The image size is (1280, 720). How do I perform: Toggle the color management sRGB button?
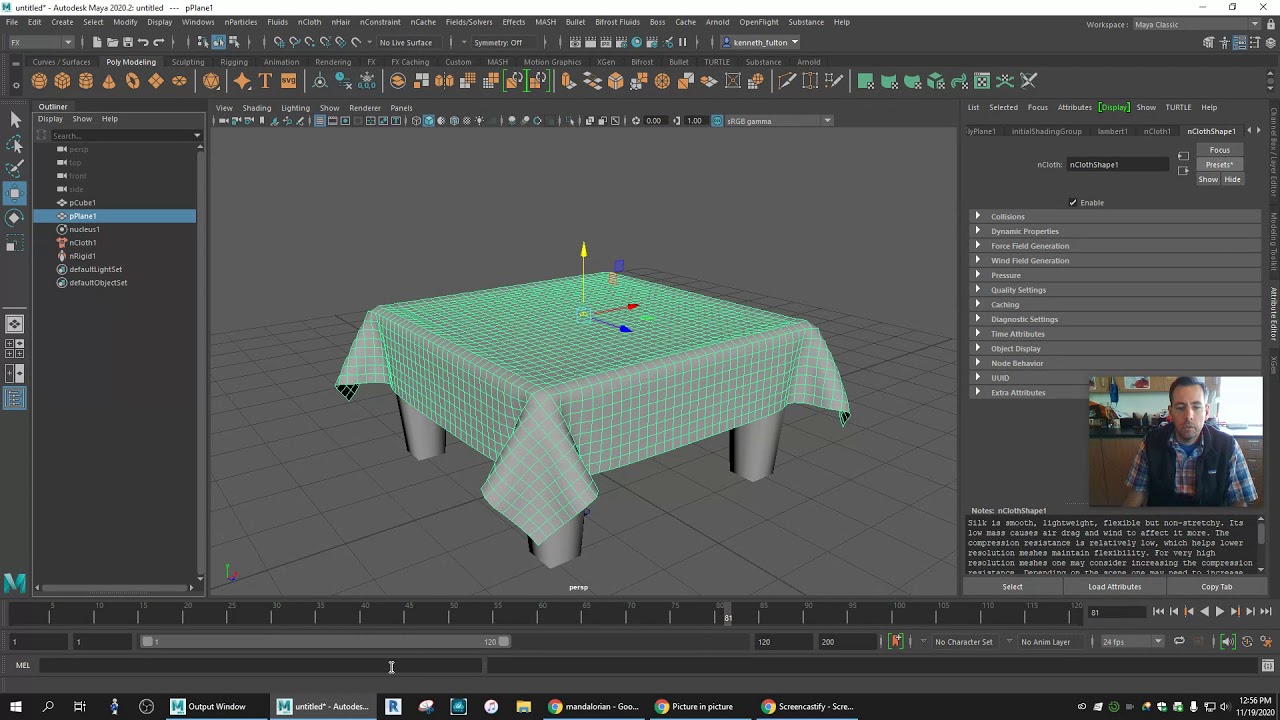tap(717, 121)
